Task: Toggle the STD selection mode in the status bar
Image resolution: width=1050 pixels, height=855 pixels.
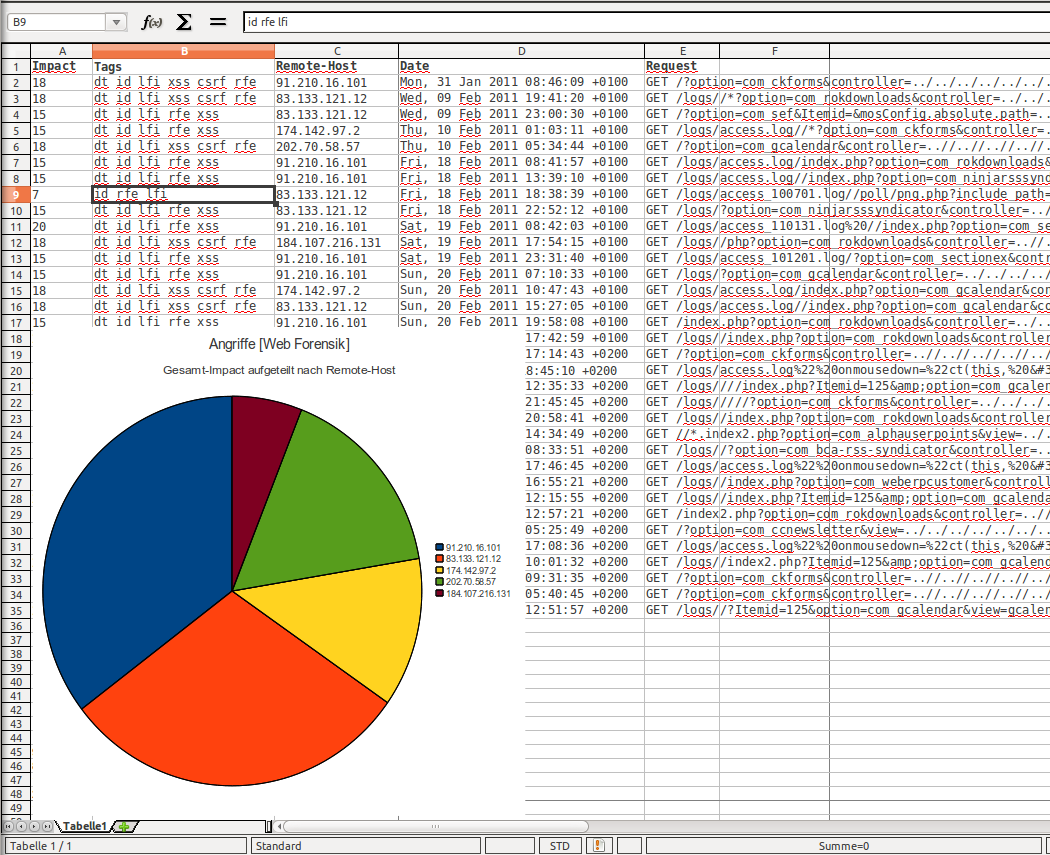Action: pos(560,845)
